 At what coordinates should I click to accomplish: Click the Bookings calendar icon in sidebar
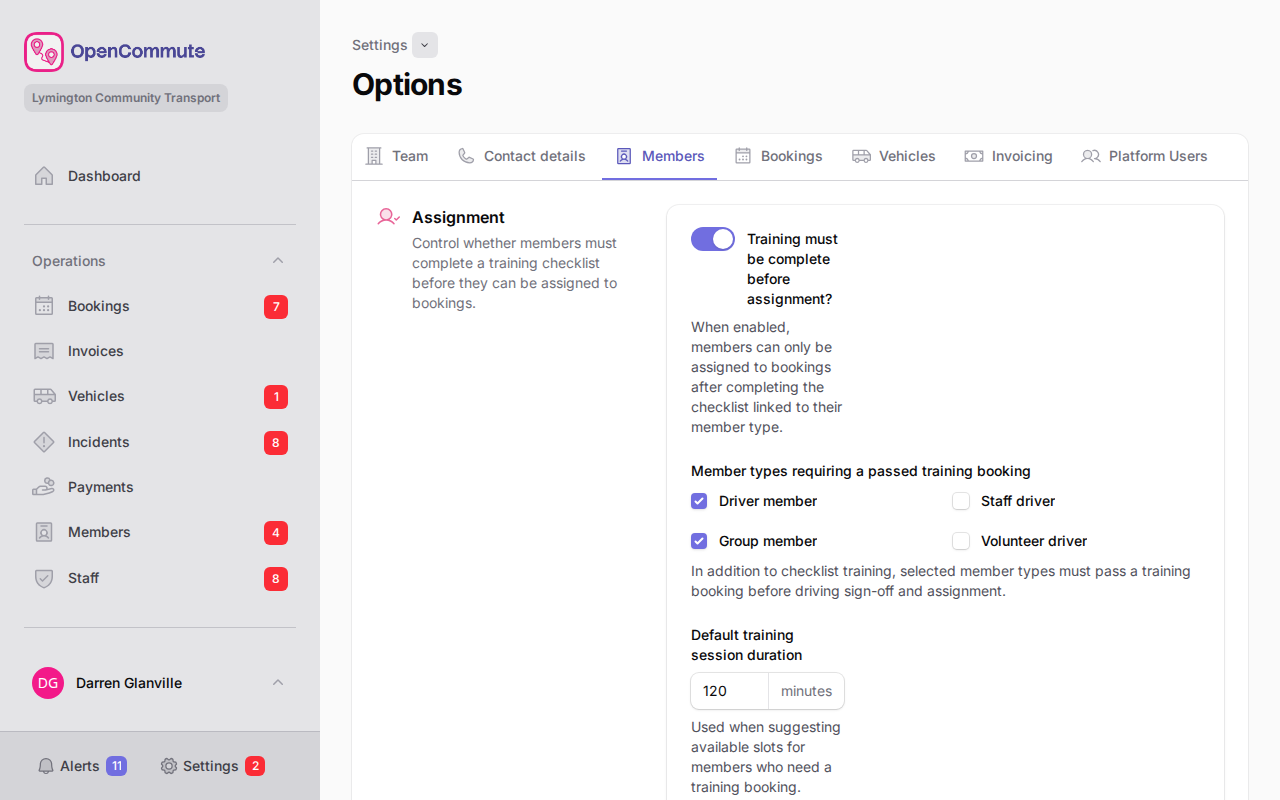coord(44,306)
